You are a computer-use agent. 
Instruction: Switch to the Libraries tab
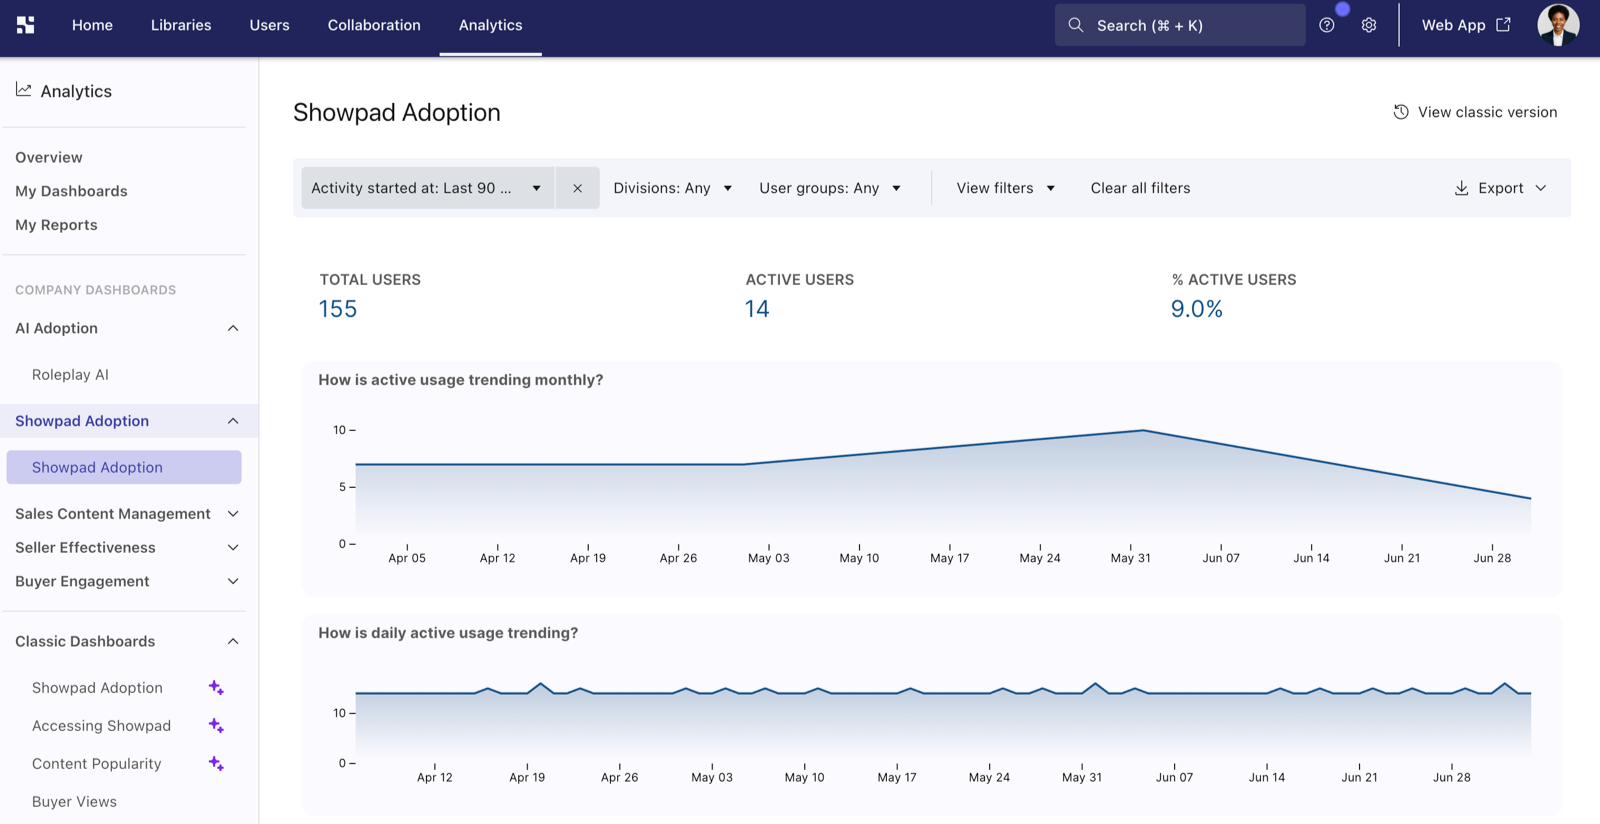pos(181,25)
